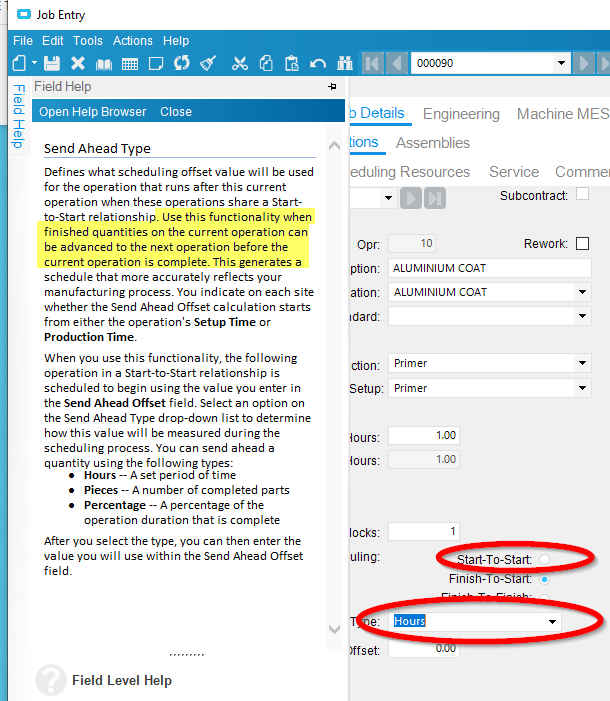Image resolution: width=610 pixels, height=701 pixels.
Task: Click the Field Level Help question icon
Action: [x=51, y=680]
